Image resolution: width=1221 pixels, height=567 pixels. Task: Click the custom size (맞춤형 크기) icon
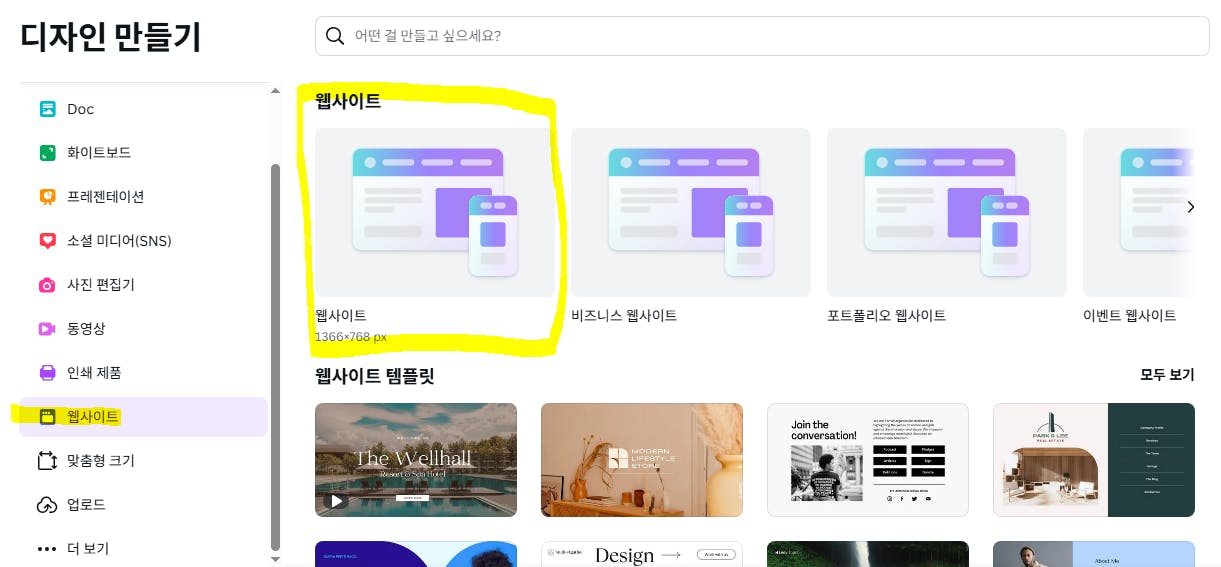coord(47,461)
